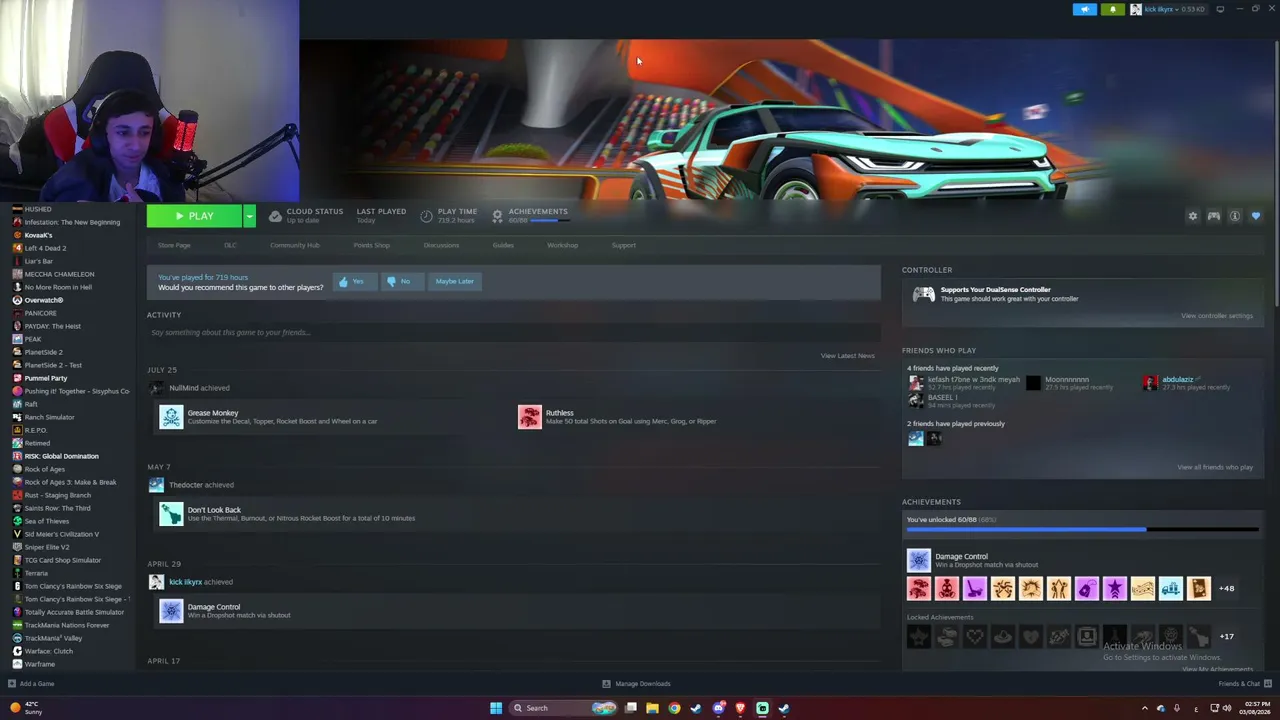Image resolution: width=1280 pixels, height=720 pixels.
Task: Select Raft in the library list
Action: 30,404
